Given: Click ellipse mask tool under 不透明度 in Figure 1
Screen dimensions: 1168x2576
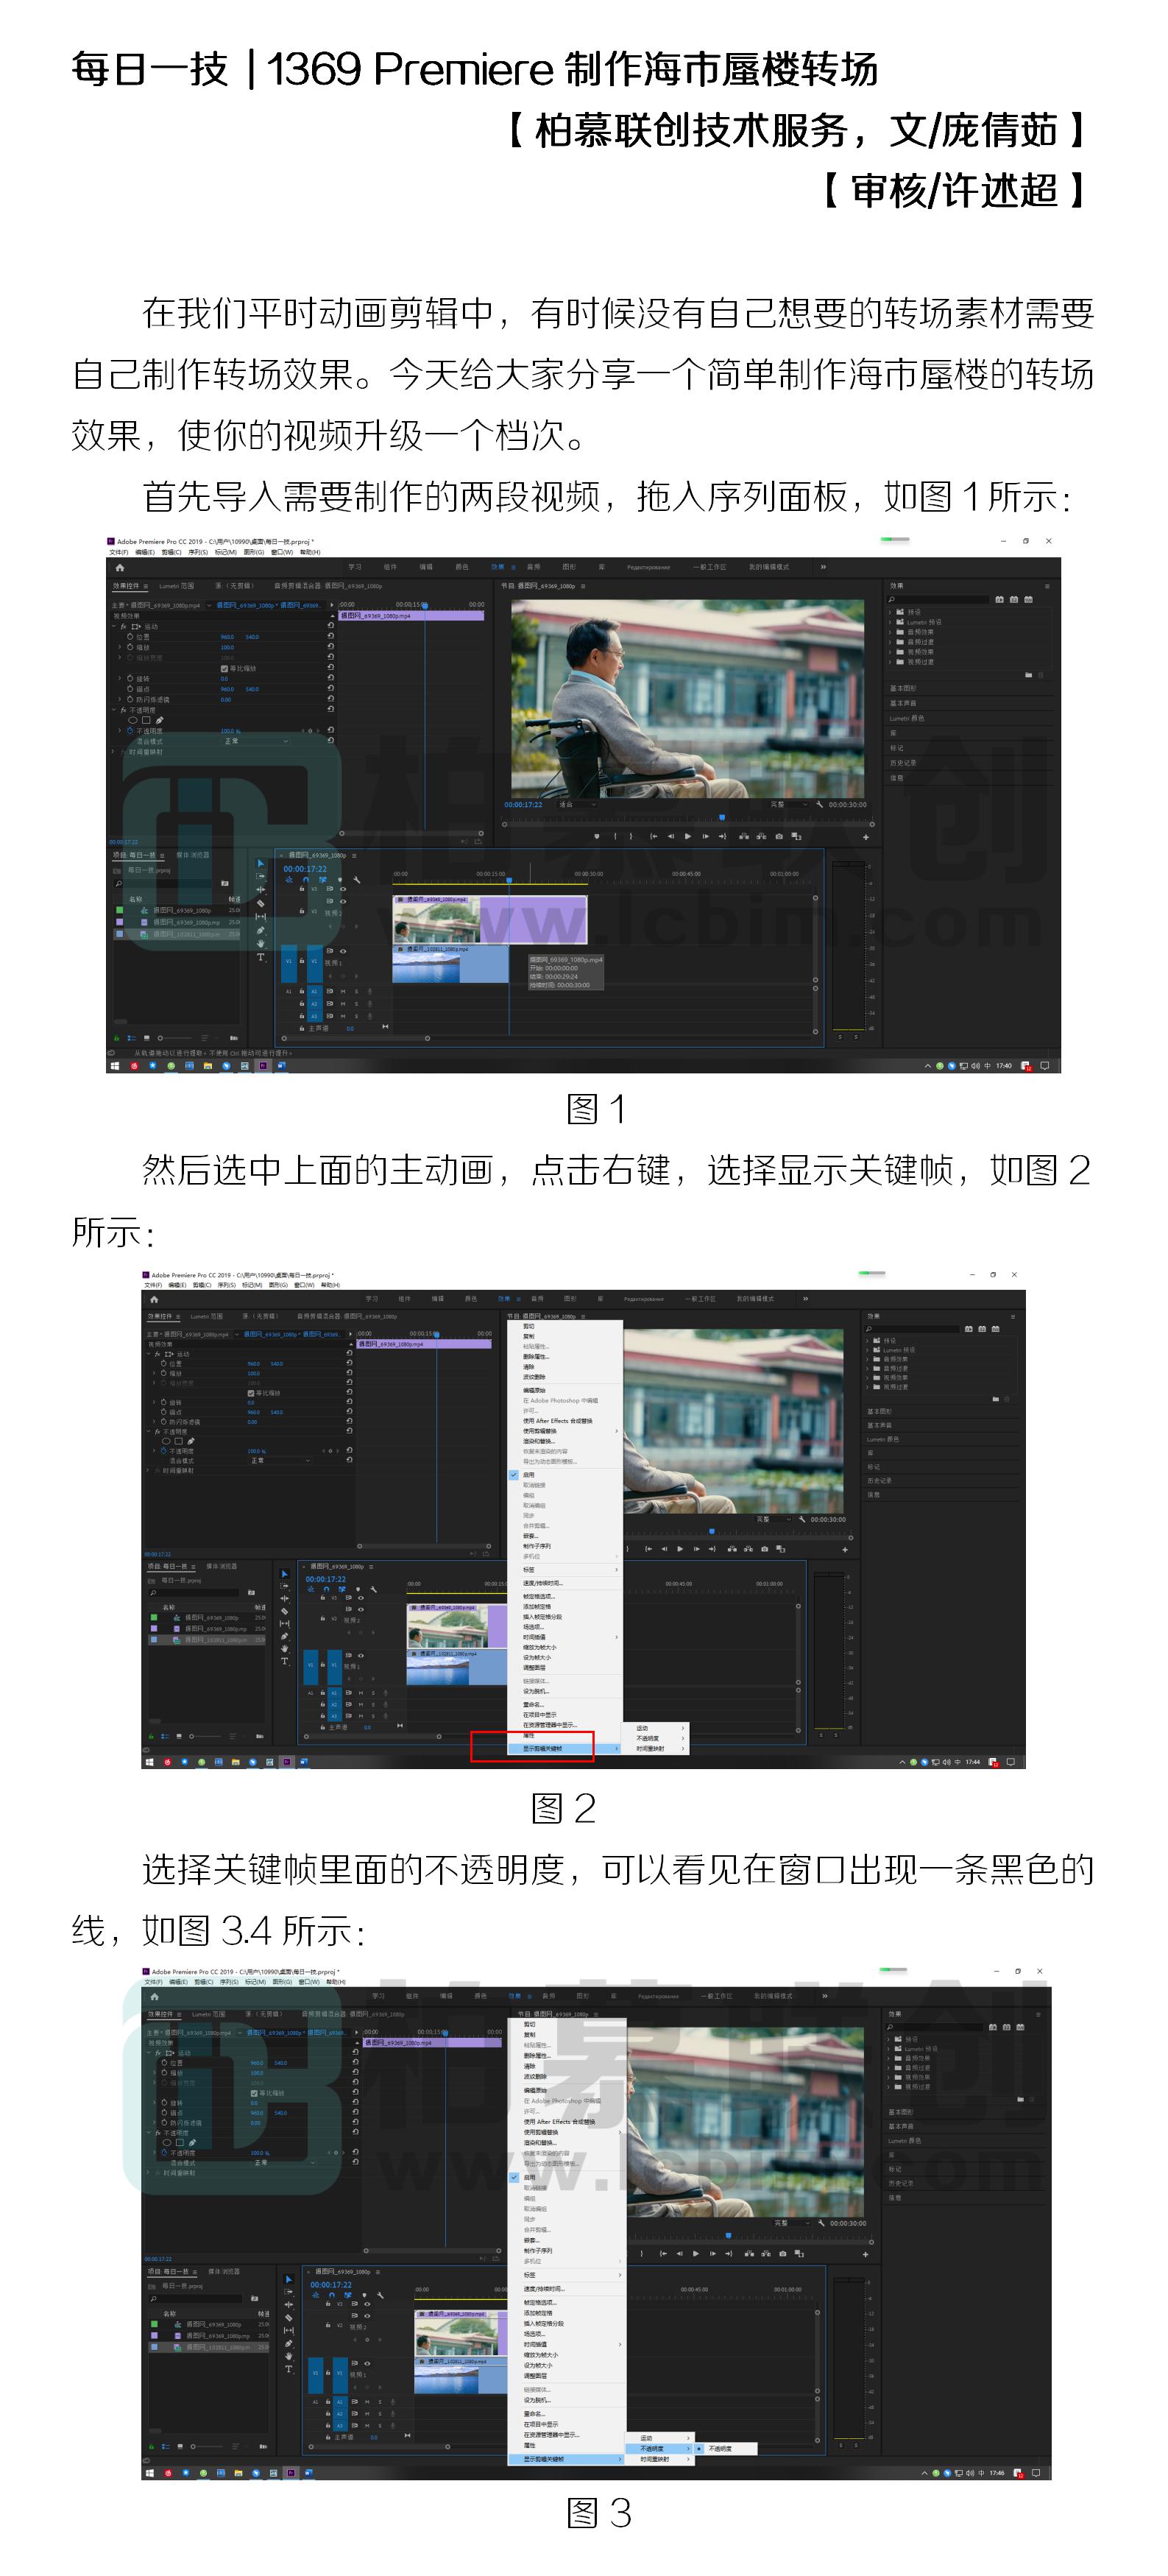Looking at the screenshot, I should pos(133,720).
